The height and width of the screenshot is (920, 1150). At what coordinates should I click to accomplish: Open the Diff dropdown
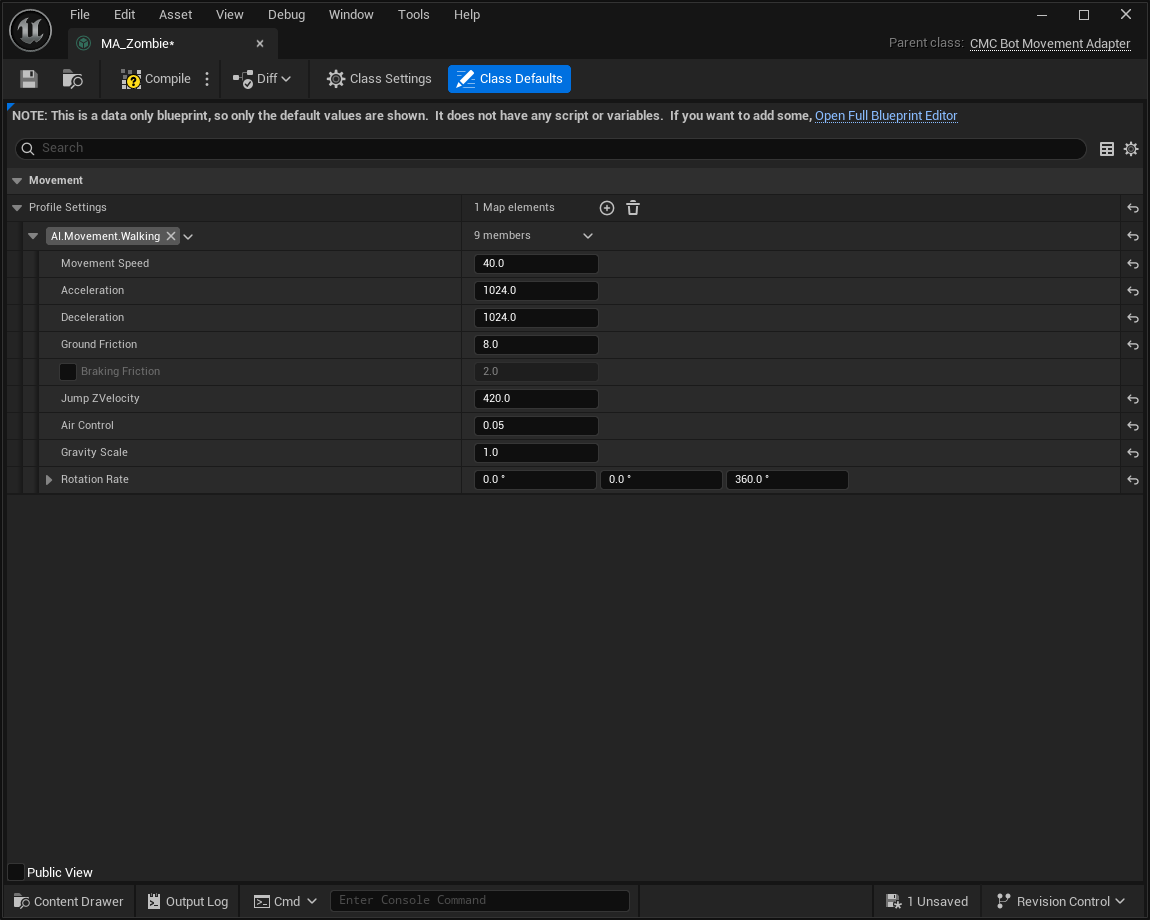pyautogui.click(x=263, y=79)
